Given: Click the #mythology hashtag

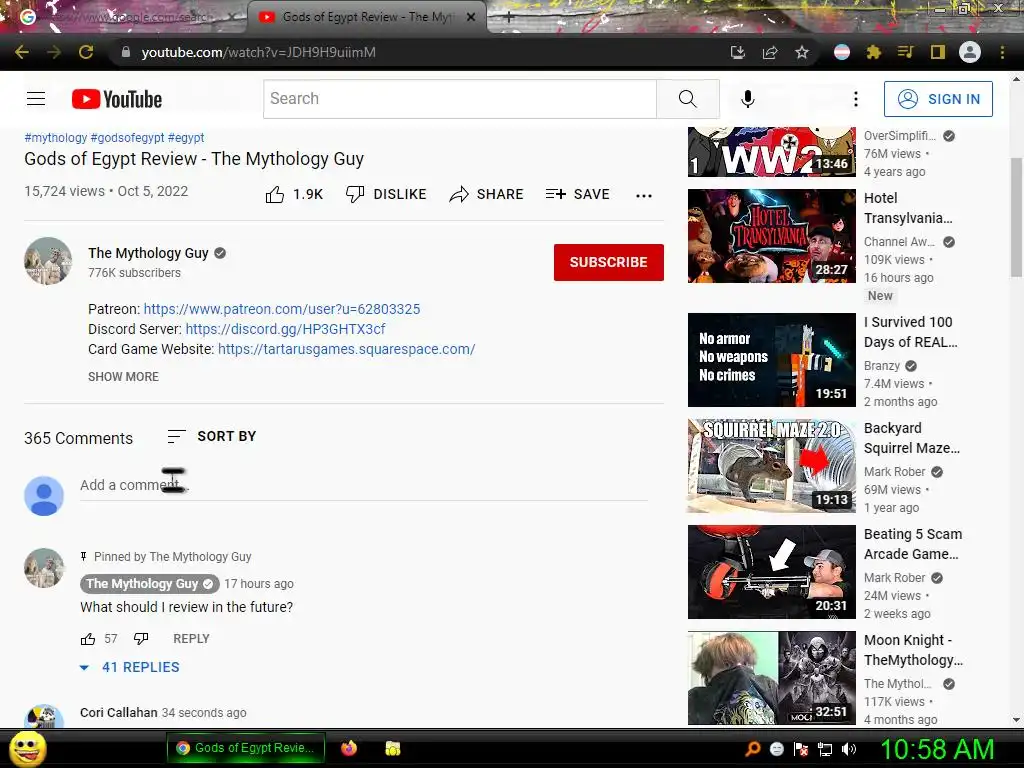Looking at the screenshot, I should pos(56,138).
